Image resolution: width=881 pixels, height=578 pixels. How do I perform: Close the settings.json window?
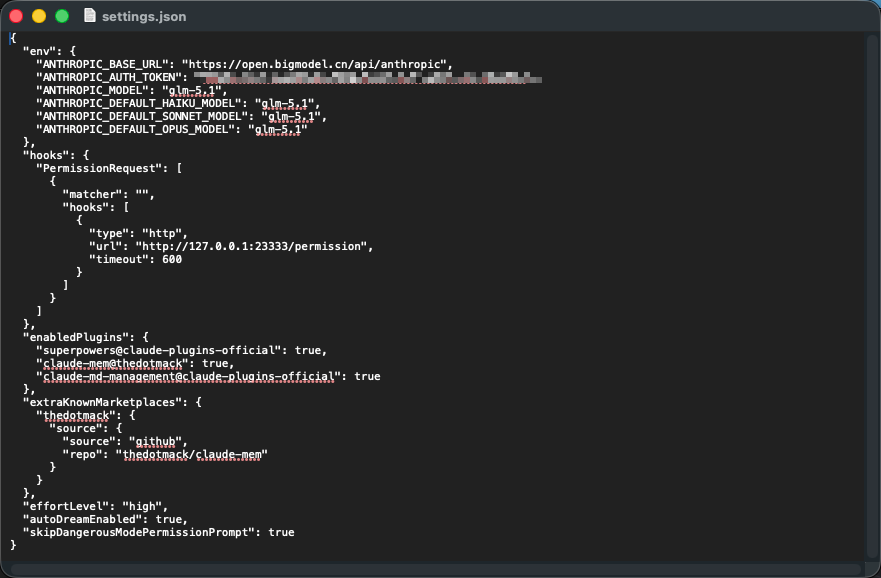pos(17,16)
